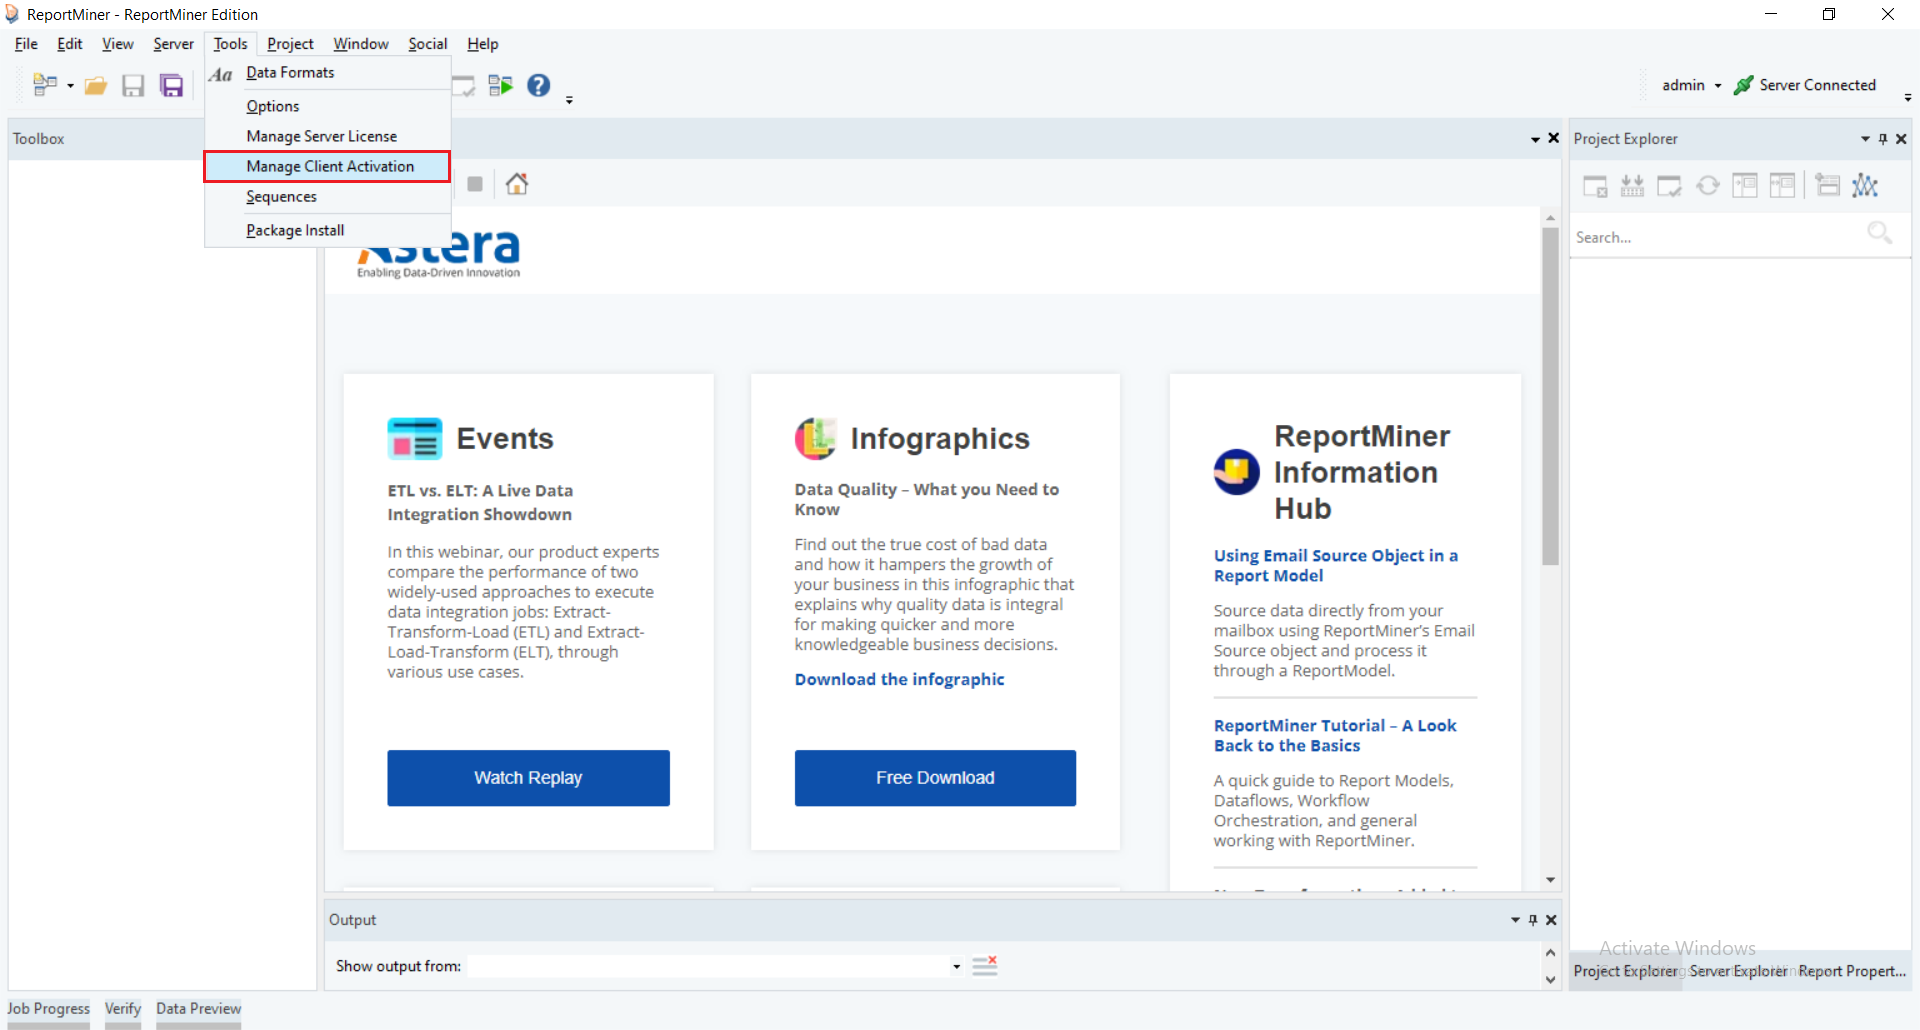Open the Project menu
This screenshot has height=1030, width=1920.
coord(290,44)
